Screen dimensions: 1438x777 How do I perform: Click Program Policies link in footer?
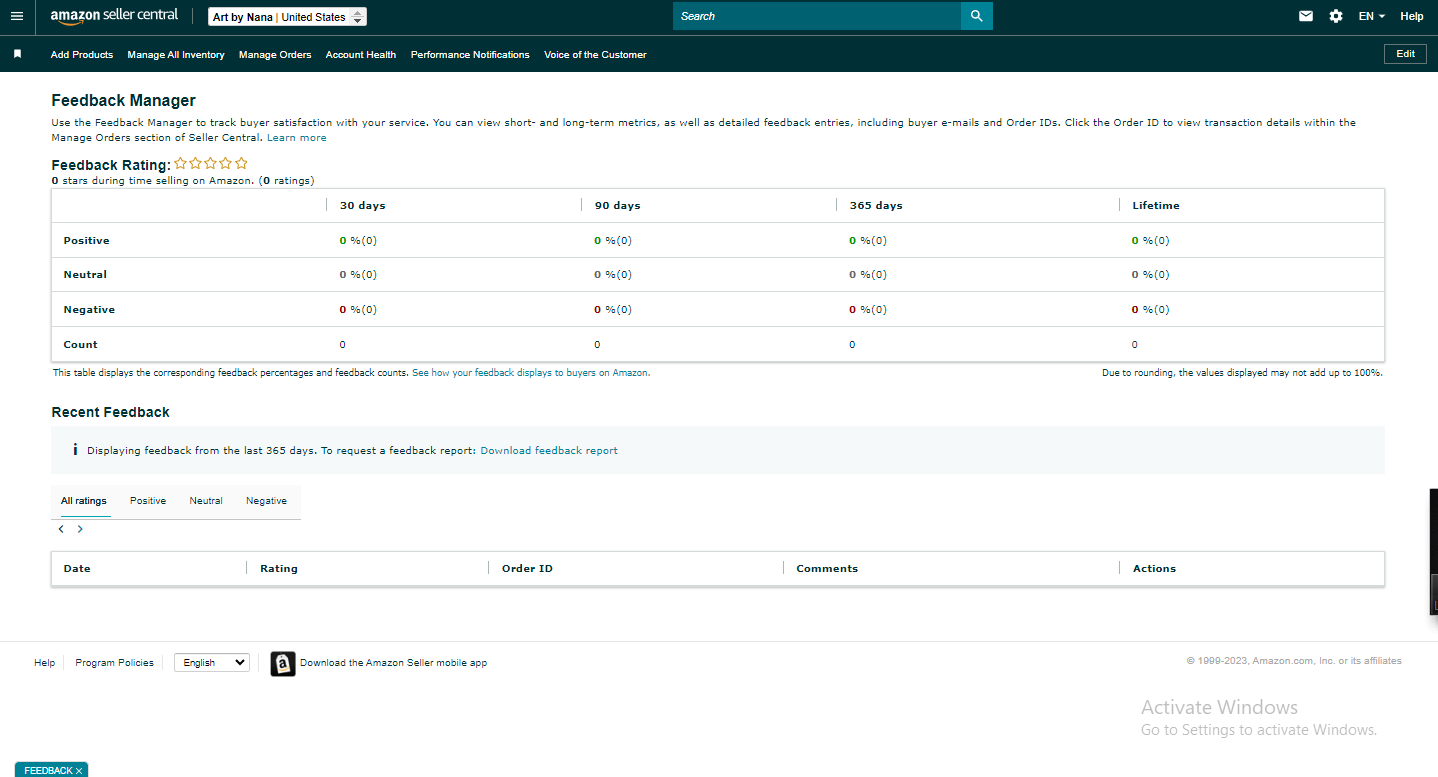(x=115, y=663)
